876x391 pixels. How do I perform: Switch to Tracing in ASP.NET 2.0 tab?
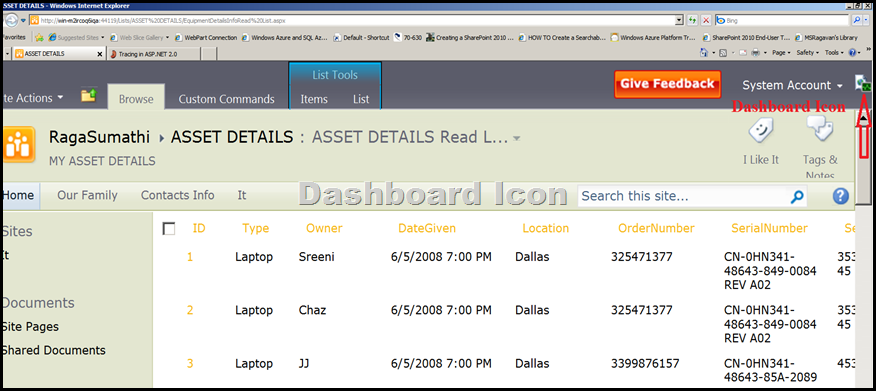coord(153,54)
